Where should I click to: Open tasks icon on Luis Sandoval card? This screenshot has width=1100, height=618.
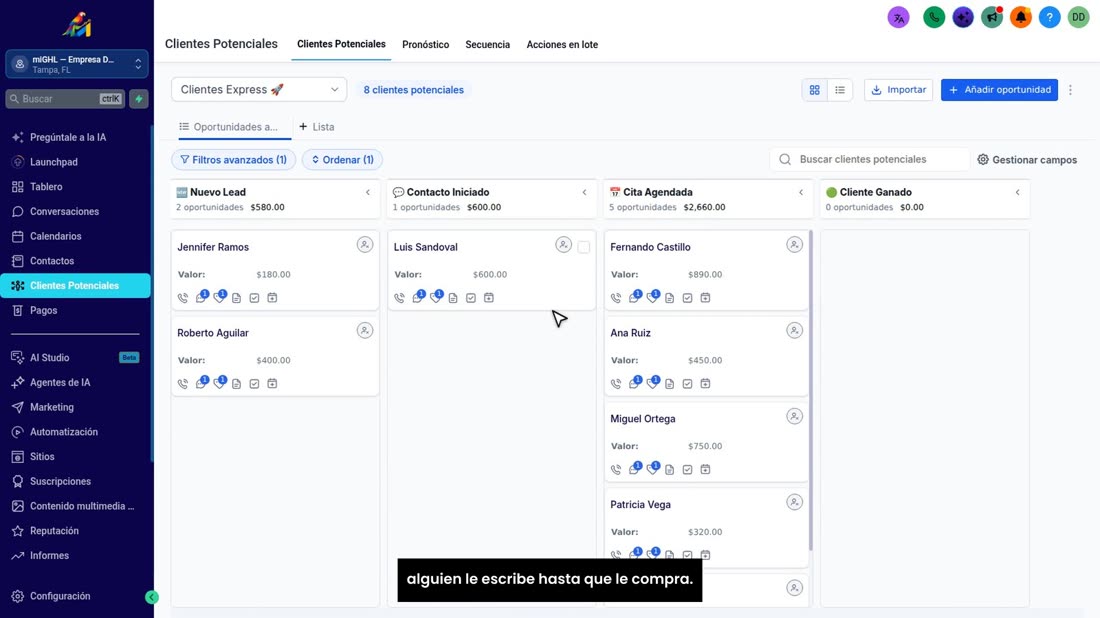point(471,298)
